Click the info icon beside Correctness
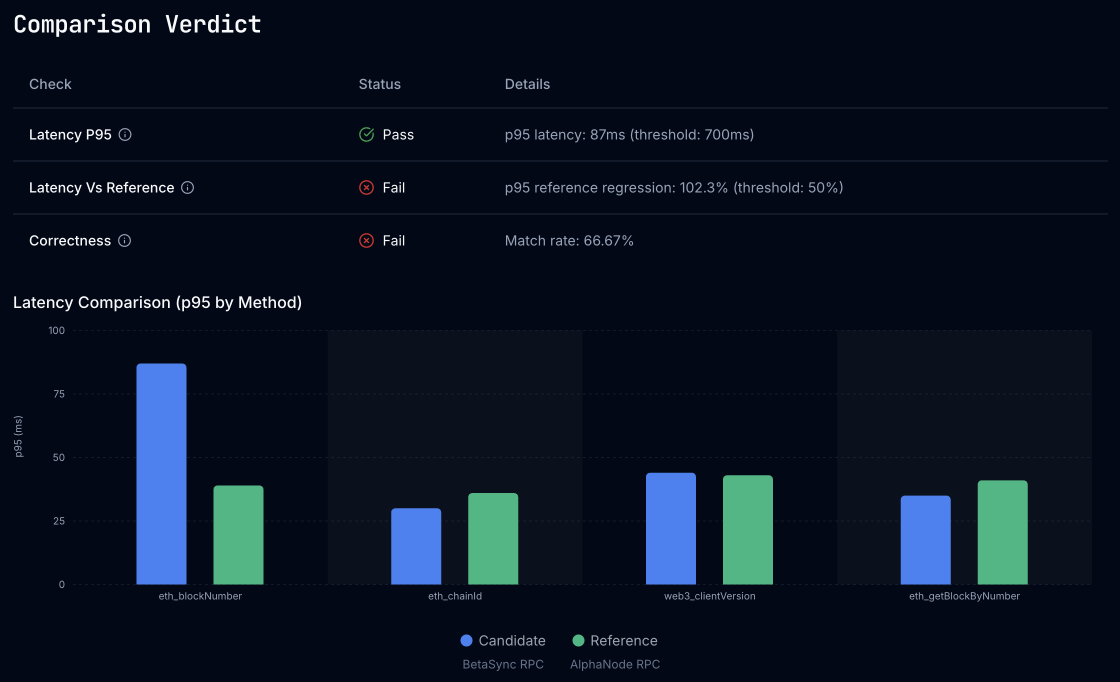Image resolution: width=1120 pixels, height=682 pixels. pyautogui.click(x=124, y=241)
